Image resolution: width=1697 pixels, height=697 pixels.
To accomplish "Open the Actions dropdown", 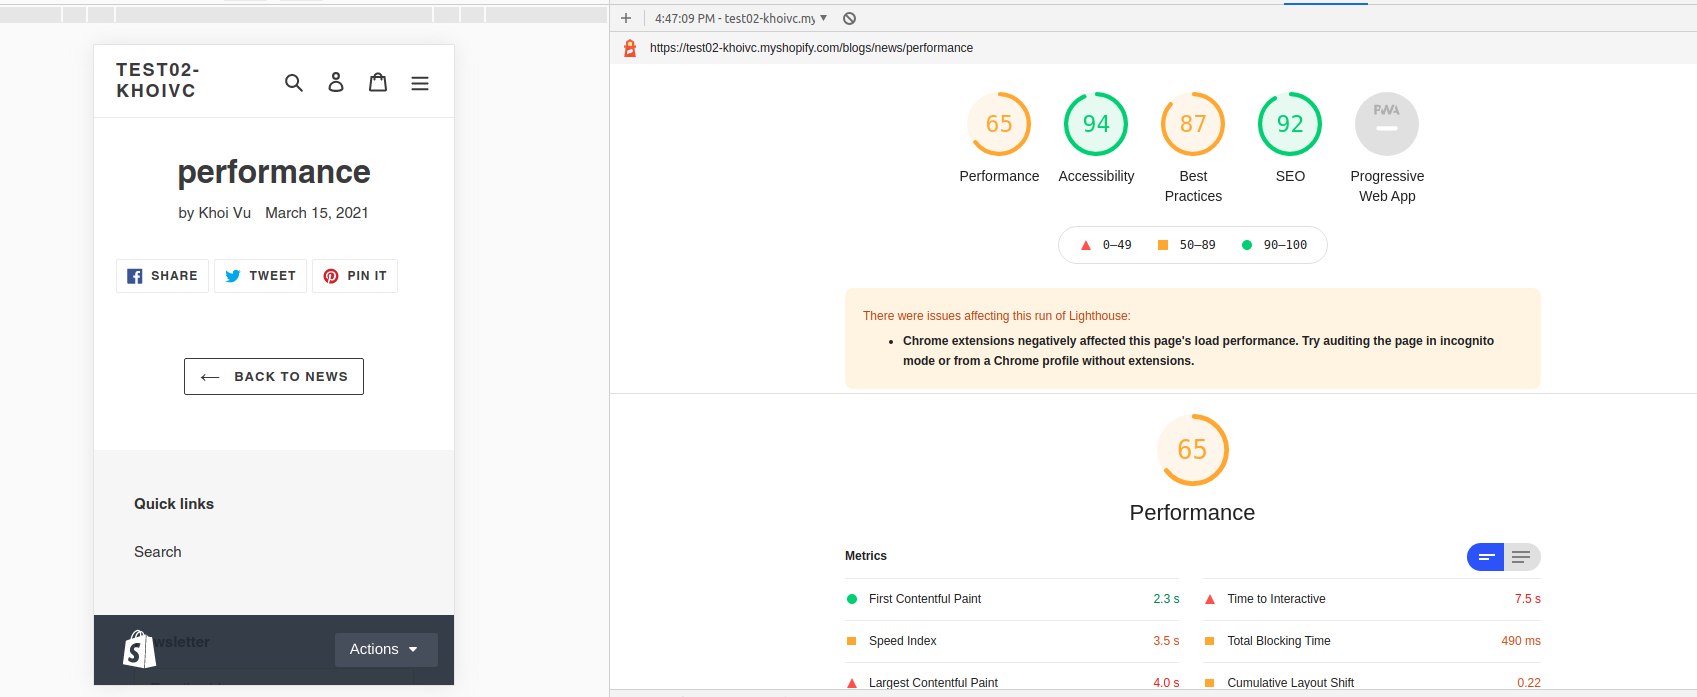I will (x=385, y=649).
